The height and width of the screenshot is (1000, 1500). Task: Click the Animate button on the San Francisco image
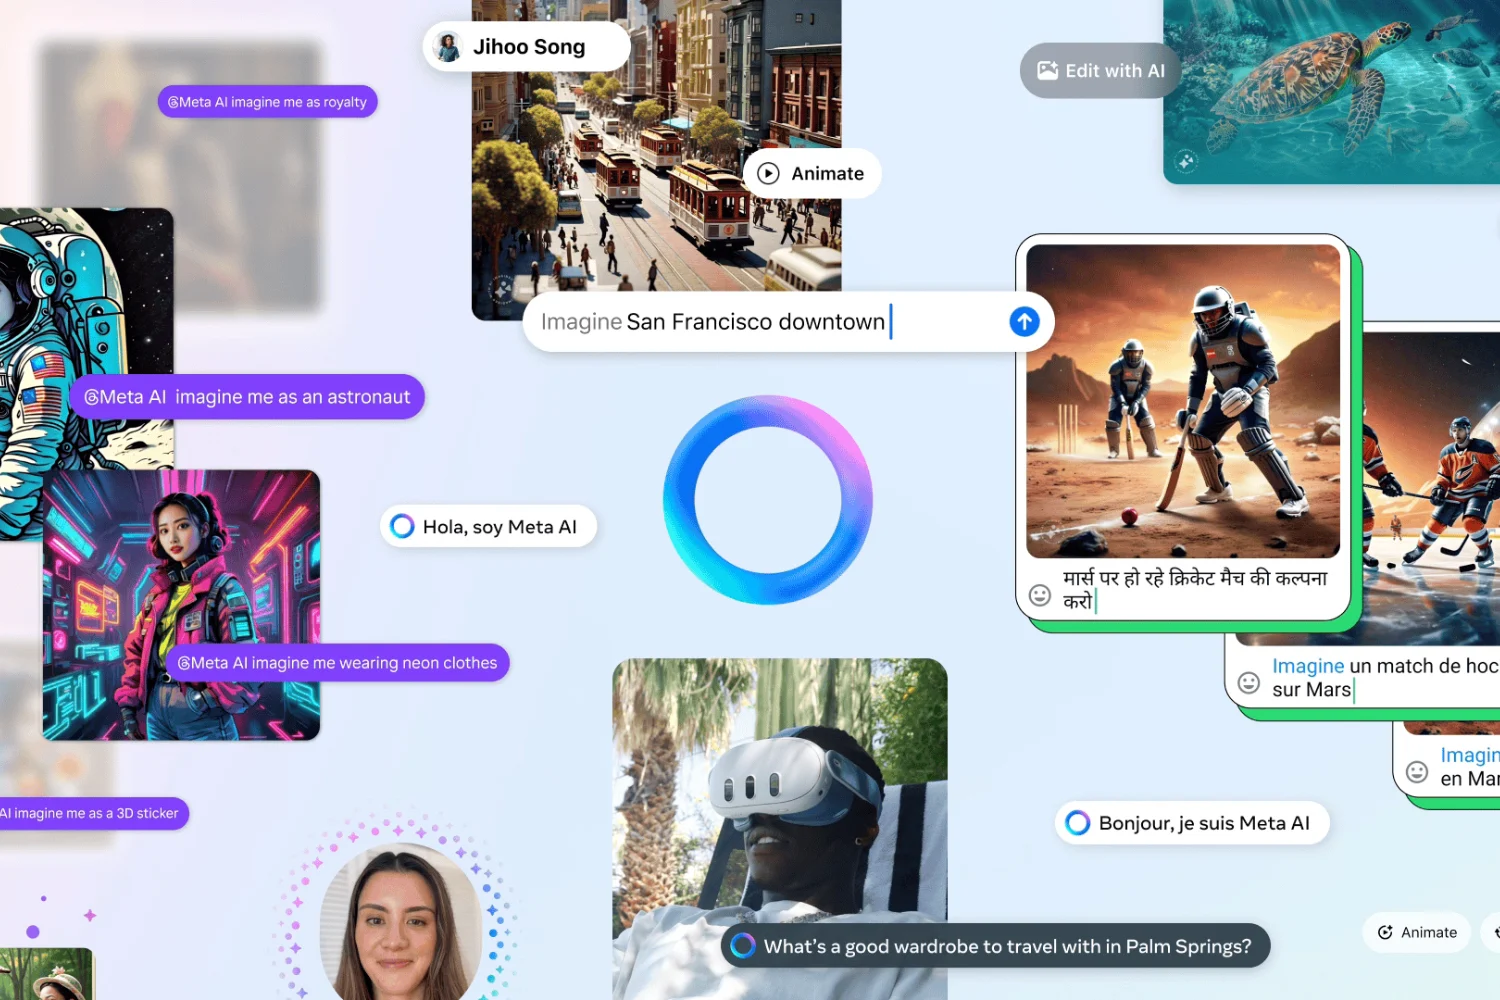coord(812,173)
